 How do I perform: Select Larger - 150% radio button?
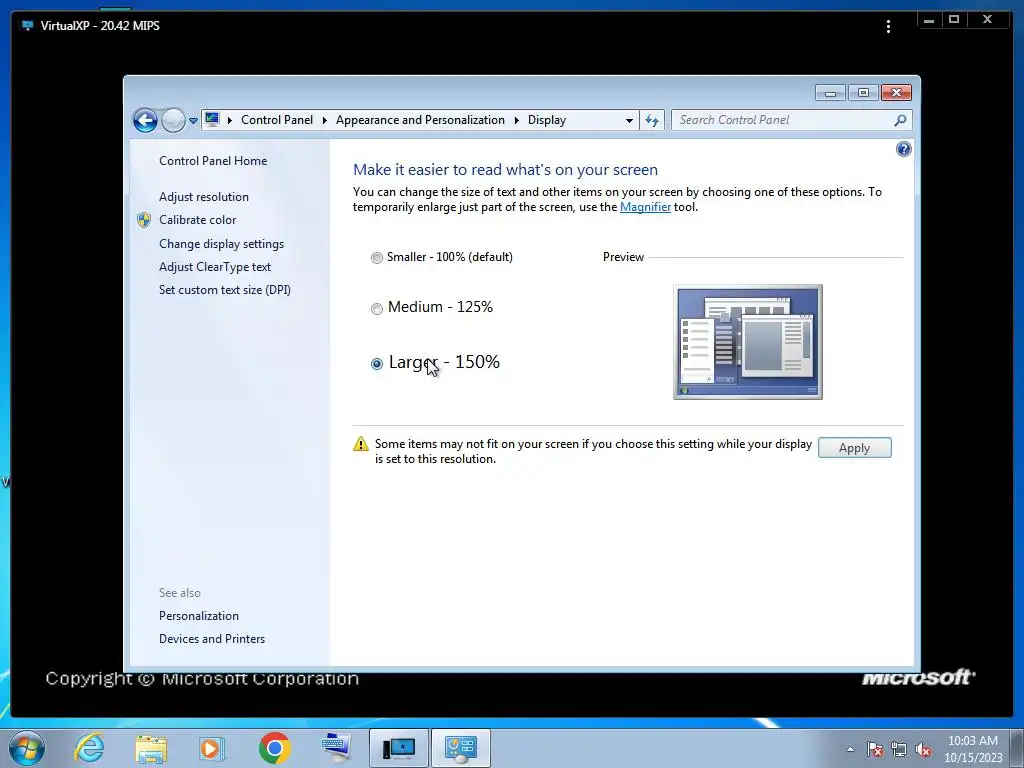click(377, 364)
